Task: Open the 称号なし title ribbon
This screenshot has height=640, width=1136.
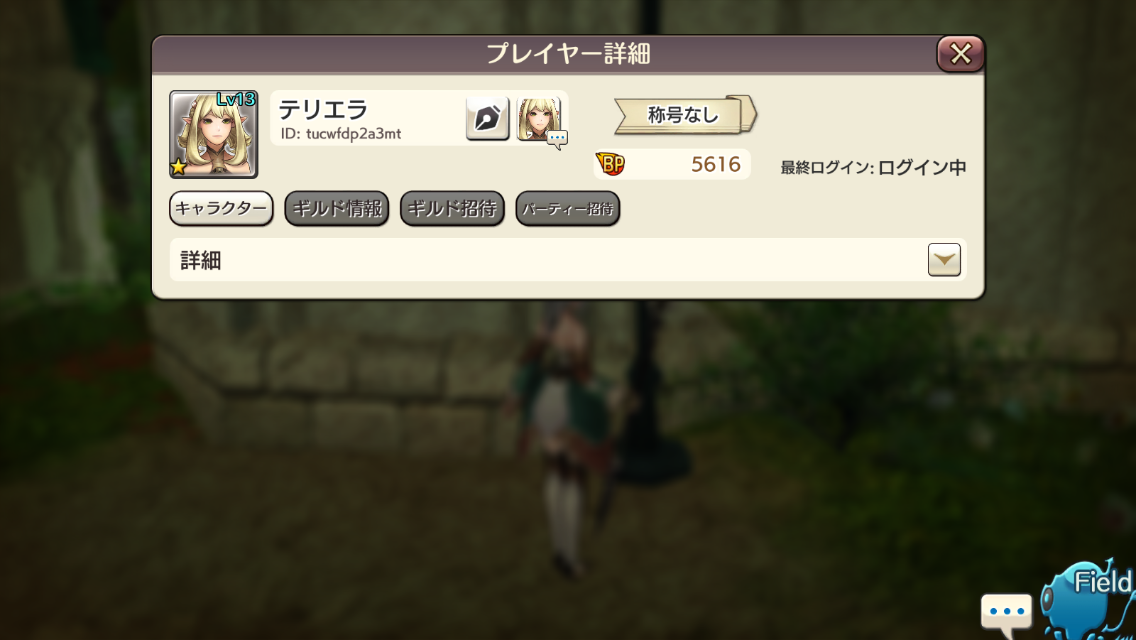Action: click(685, 115)
